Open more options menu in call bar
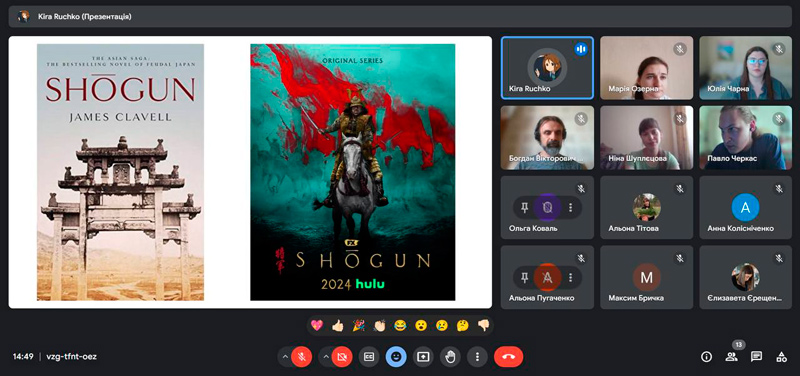 (477, 357)
